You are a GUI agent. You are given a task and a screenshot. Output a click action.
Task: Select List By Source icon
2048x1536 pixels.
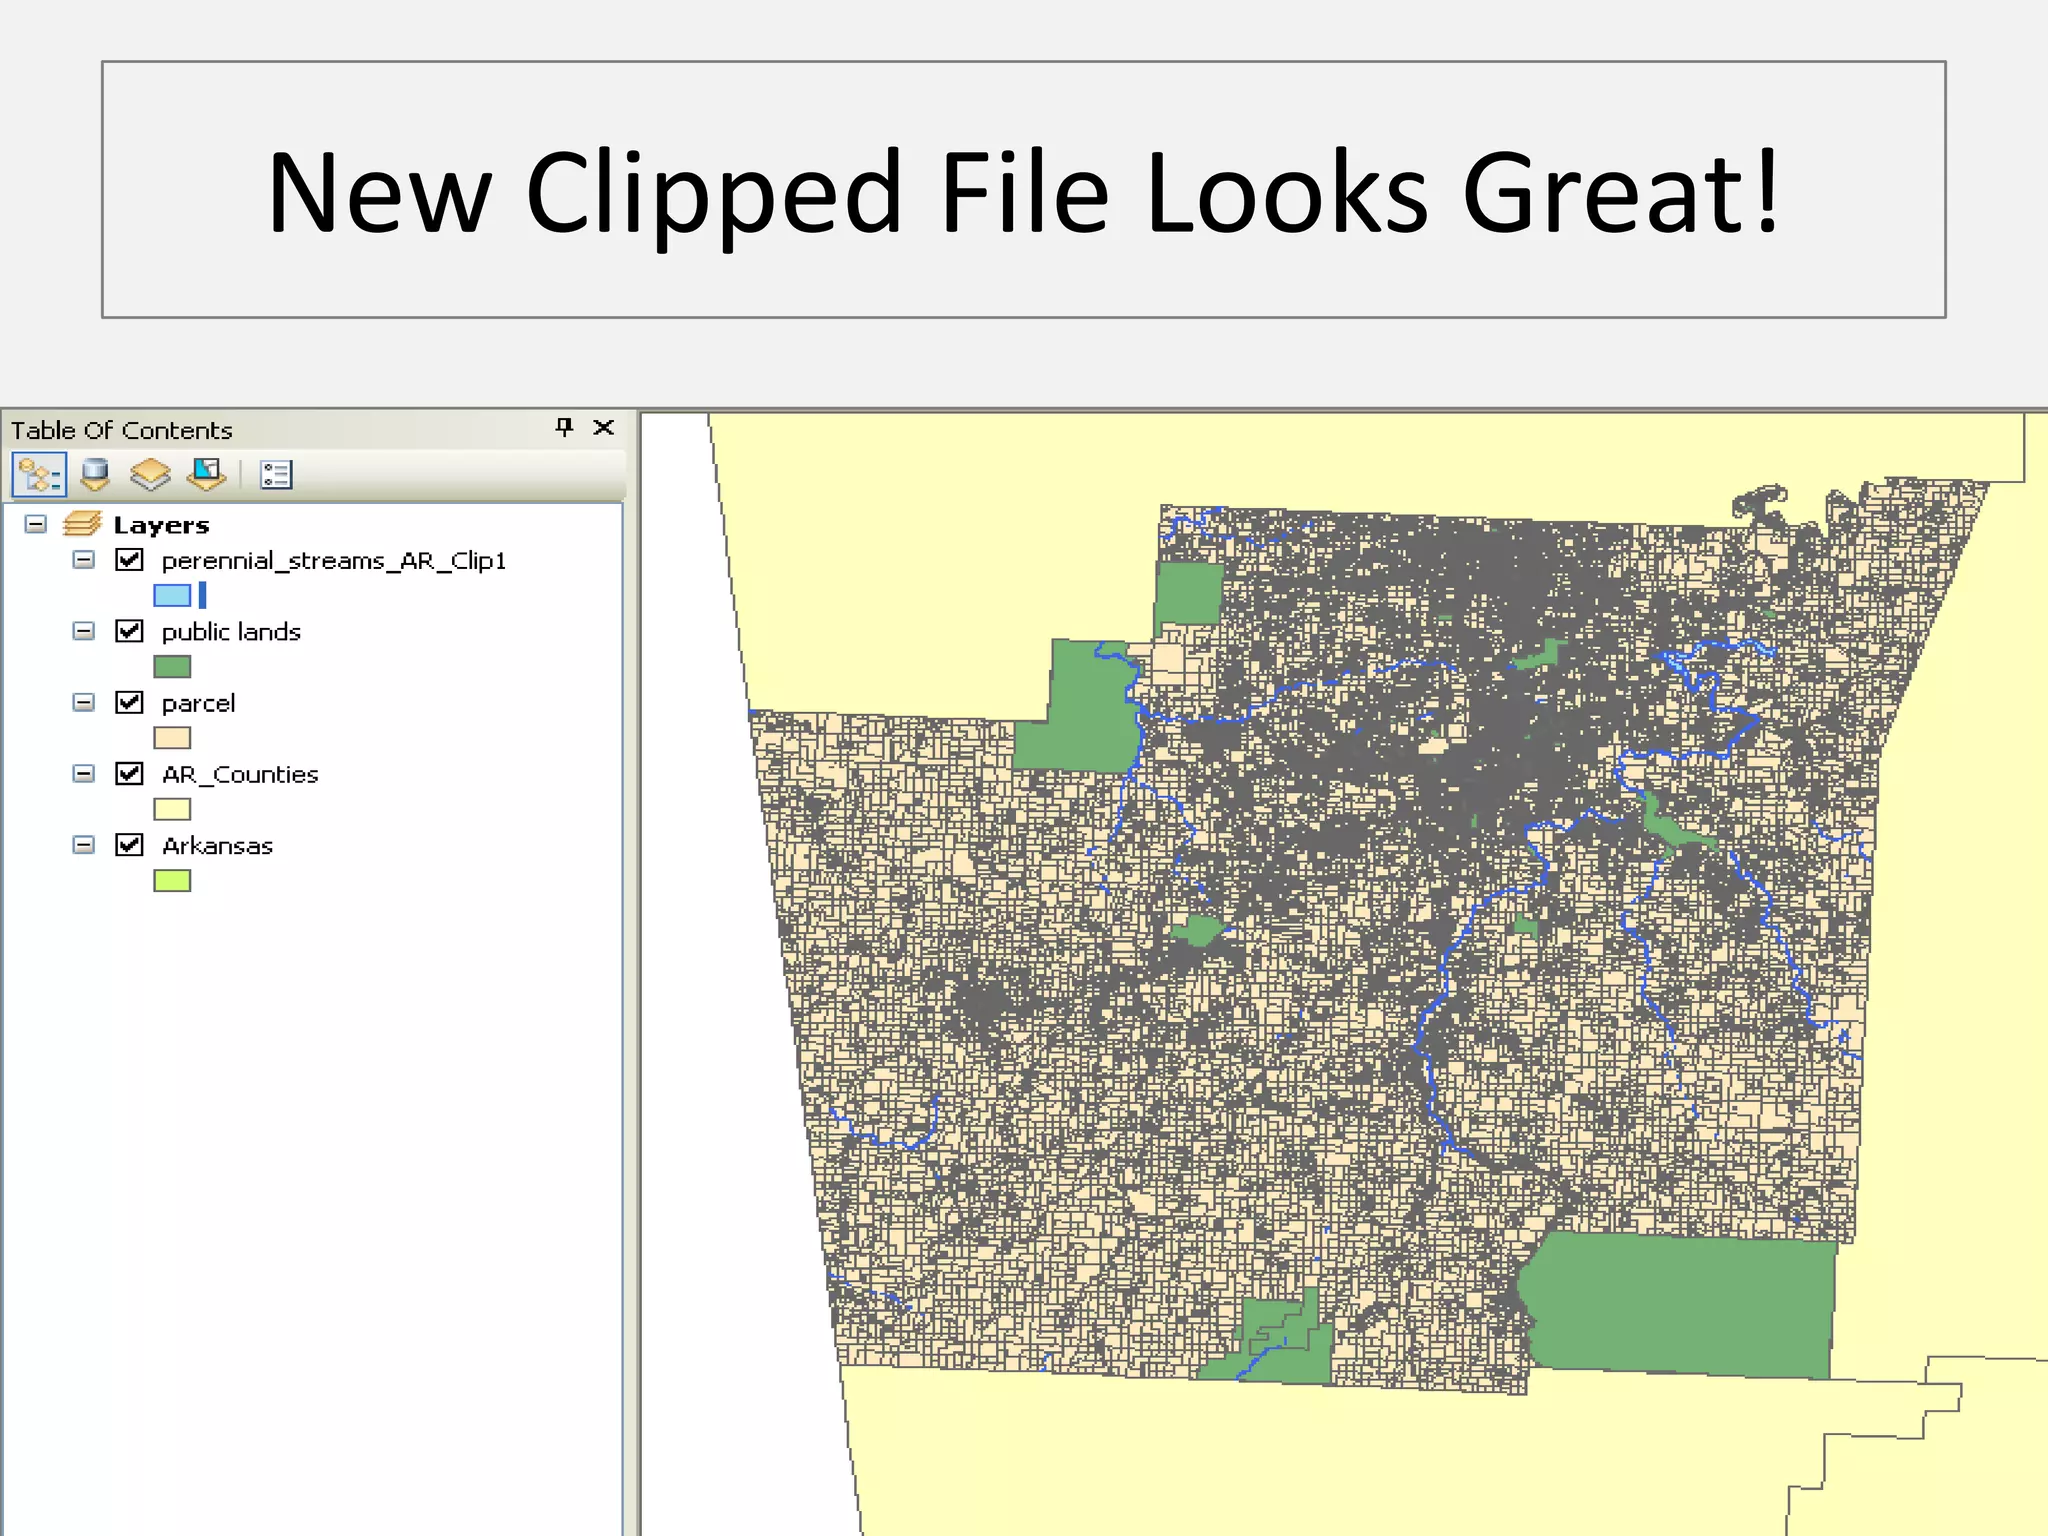[x=95, y=474]
